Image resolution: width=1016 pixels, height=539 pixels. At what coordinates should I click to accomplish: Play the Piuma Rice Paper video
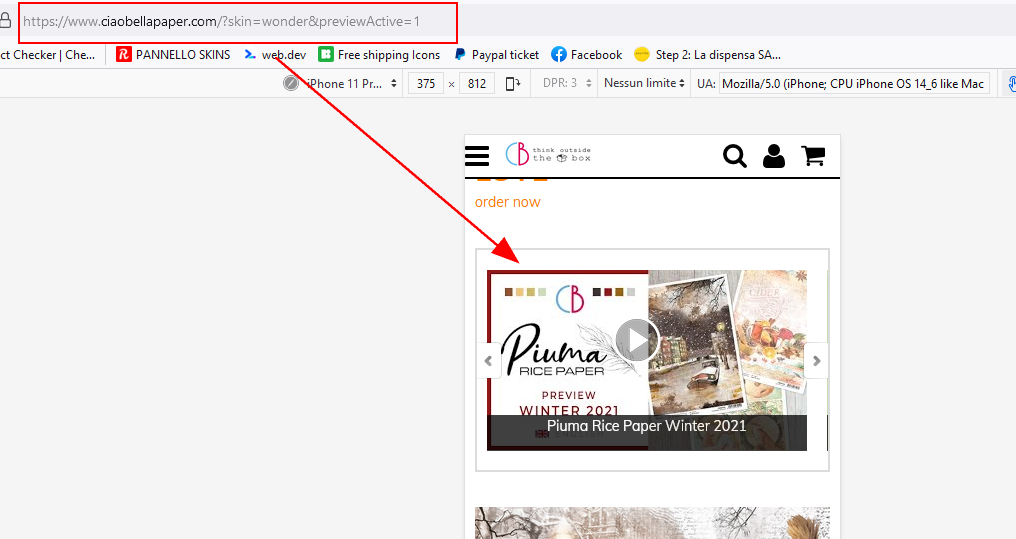click(637, 341)
